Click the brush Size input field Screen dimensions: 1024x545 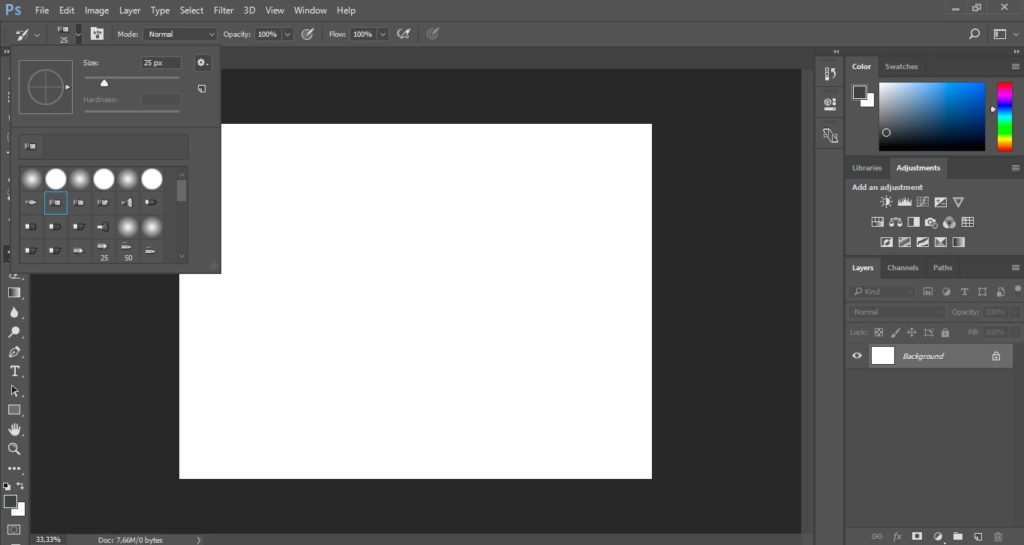tap(160, 62)
